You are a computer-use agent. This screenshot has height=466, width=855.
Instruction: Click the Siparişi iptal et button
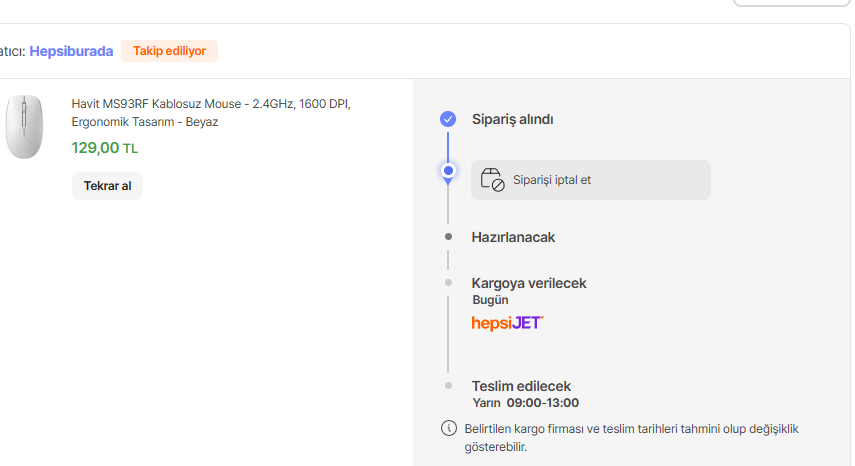pyautogui.click(x=591, y=180)
